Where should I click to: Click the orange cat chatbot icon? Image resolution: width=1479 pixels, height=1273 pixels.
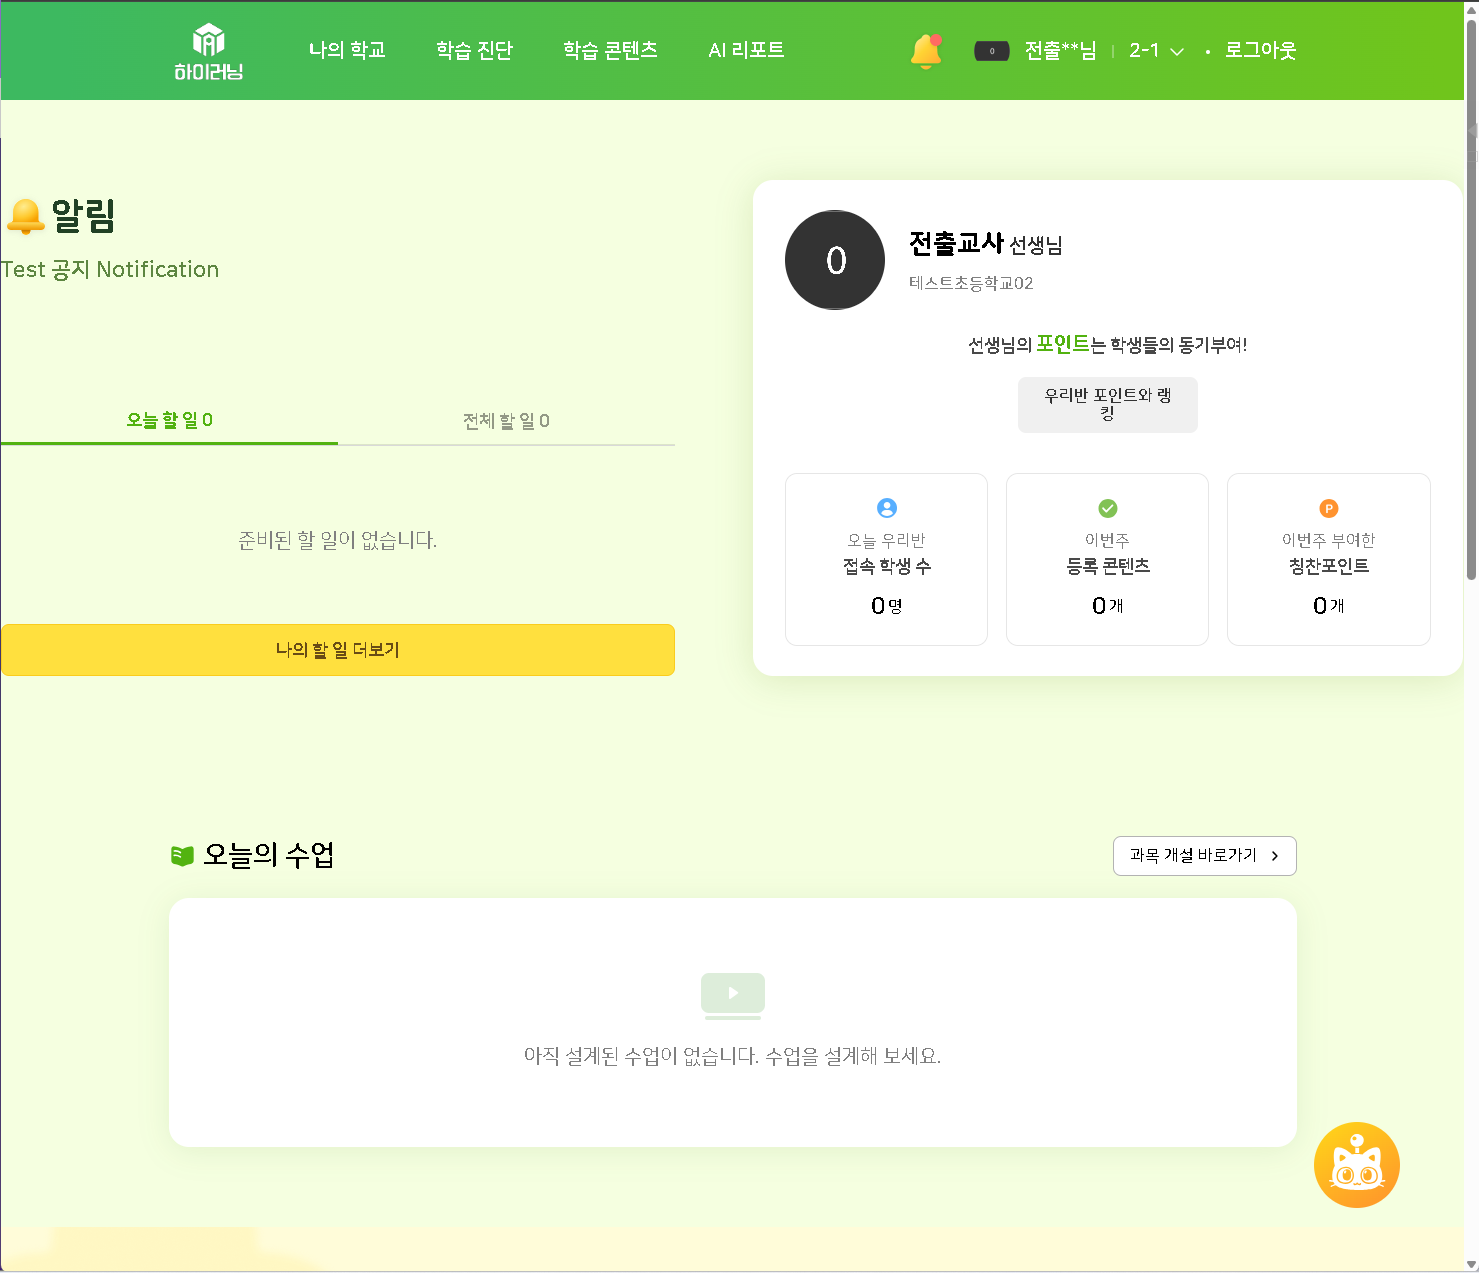click(x=1356, y=1165)
